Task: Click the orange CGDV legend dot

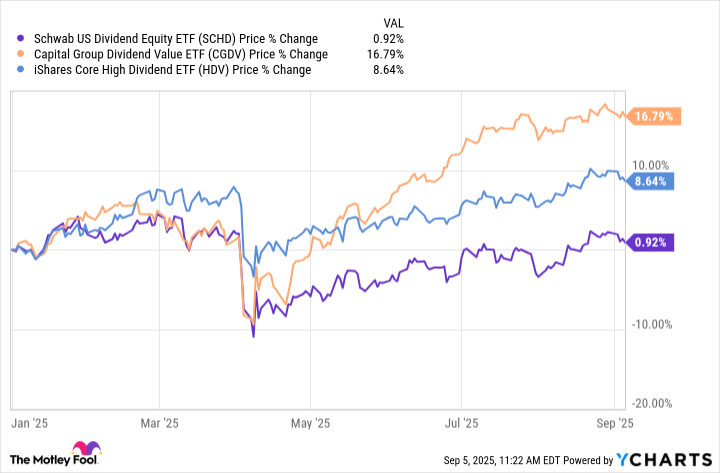Action: [x=20, y=54]
